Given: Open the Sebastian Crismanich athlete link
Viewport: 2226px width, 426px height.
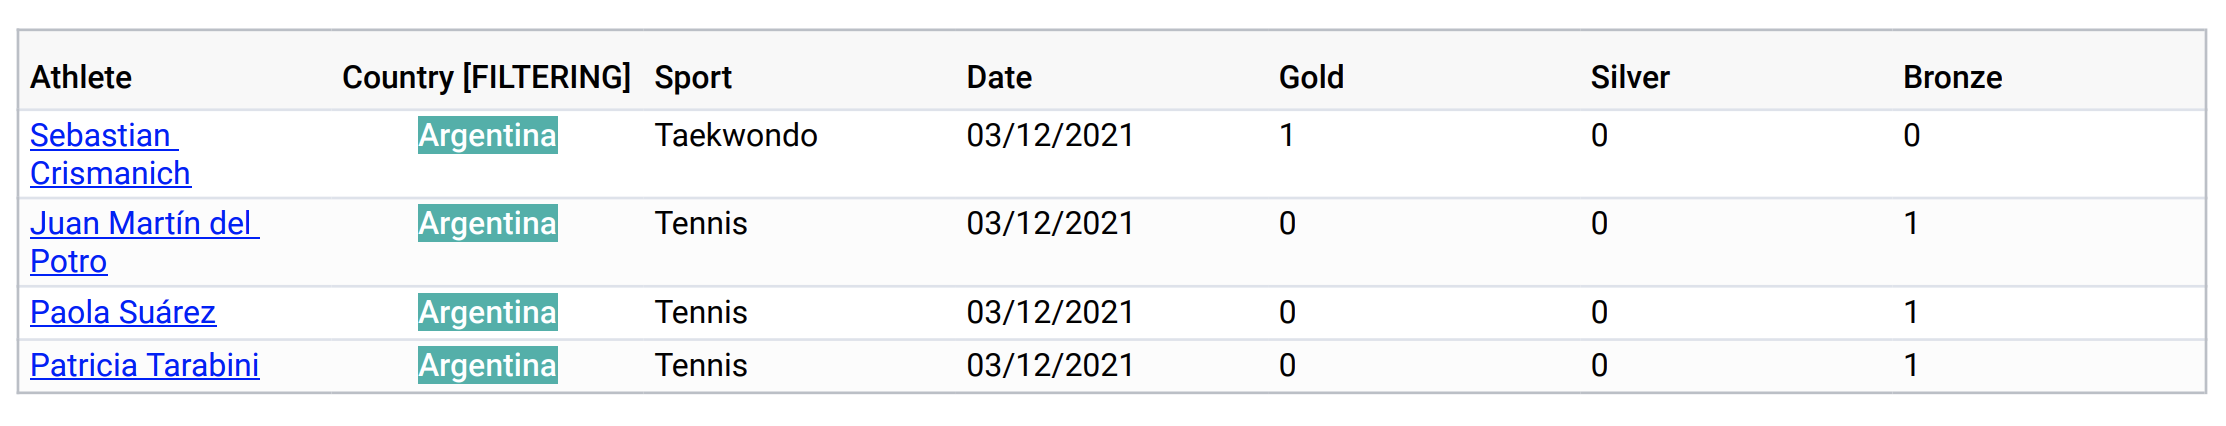Looking at the screenshot, I should tap(110, 154).
